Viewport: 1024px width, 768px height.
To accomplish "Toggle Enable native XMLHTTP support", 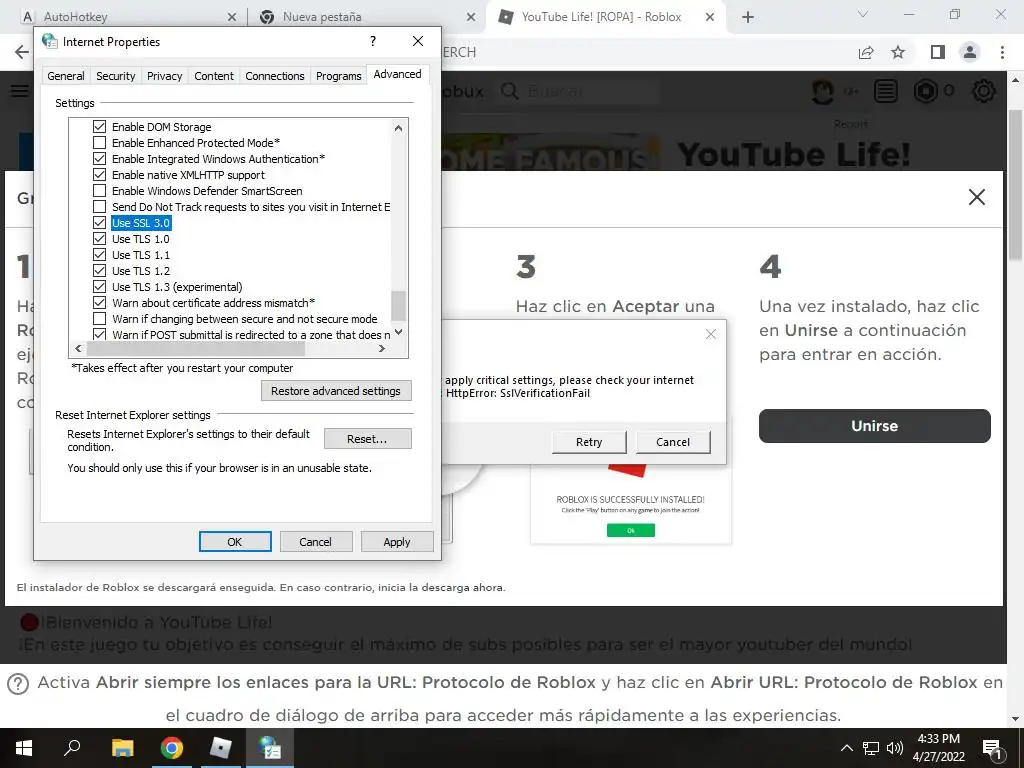I will tap(99, 174).
